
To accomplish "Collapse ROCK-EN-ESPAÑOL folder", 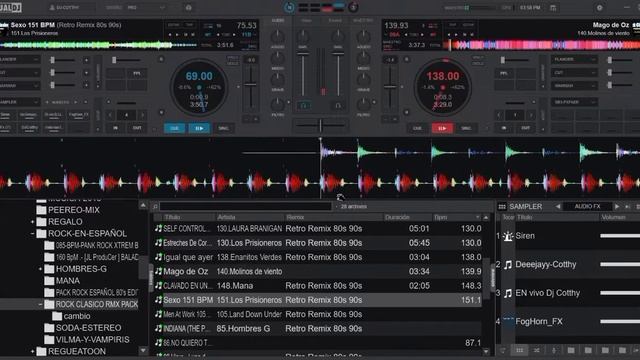I will point(32,234).
